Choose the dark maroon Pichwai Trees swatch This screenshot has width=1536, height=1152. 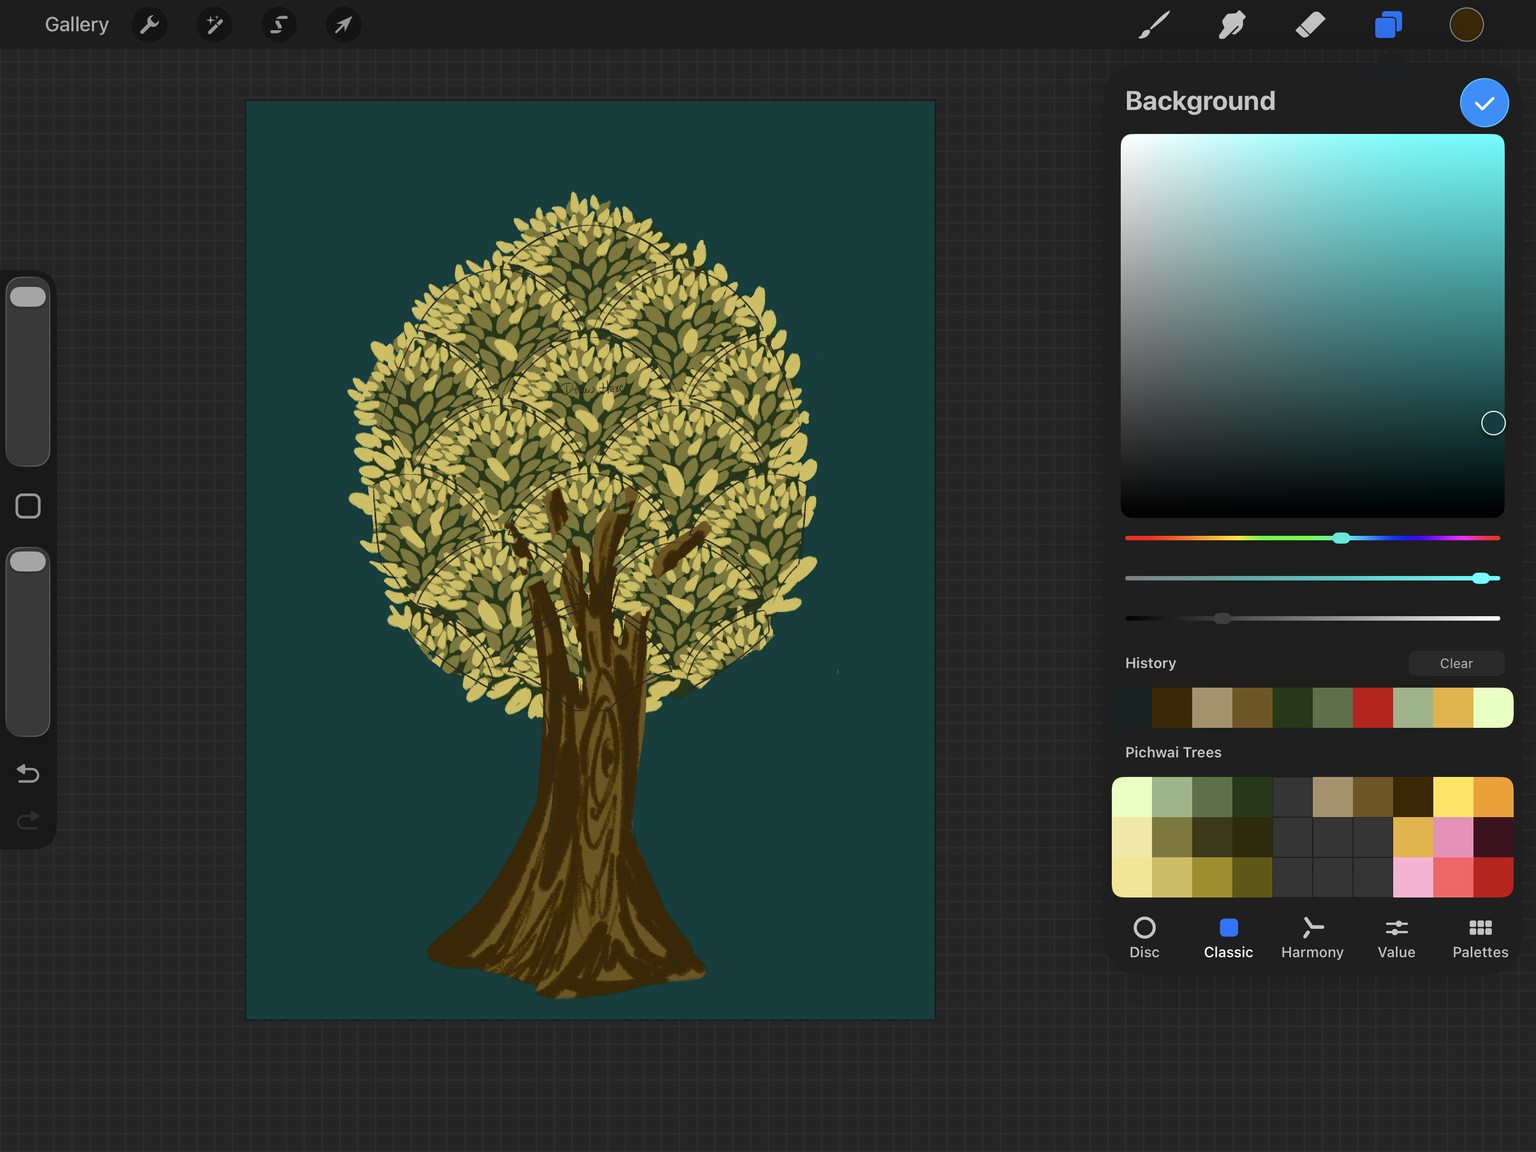click(x=1493, y=837)
